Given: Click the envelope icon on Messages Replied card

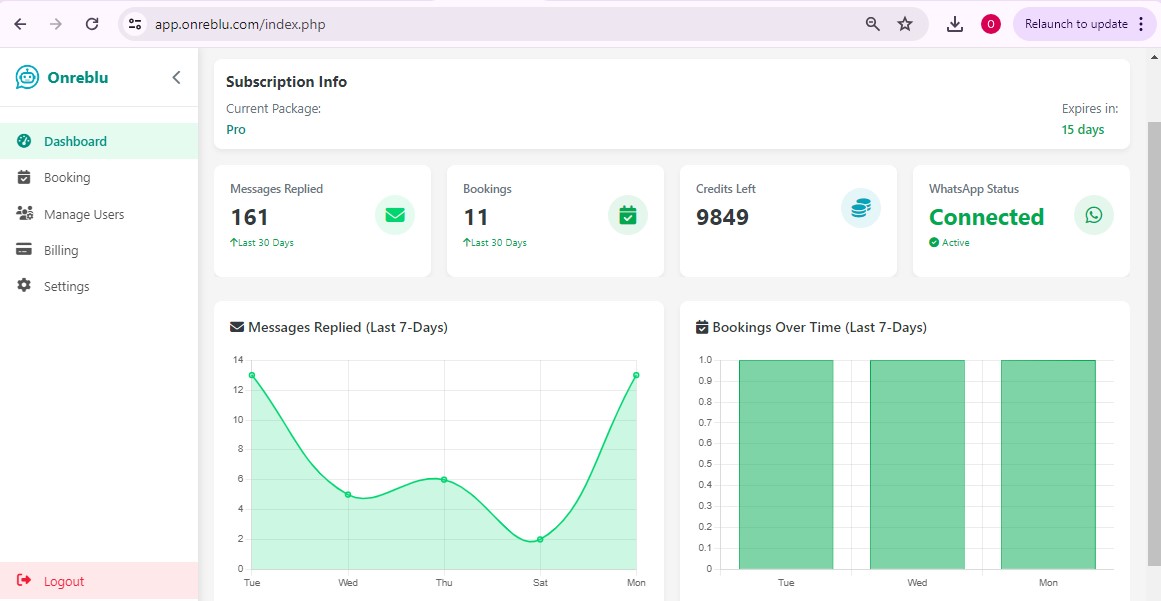Looking at the screenshot, I should pyautogui.click(x=395, y=214).
